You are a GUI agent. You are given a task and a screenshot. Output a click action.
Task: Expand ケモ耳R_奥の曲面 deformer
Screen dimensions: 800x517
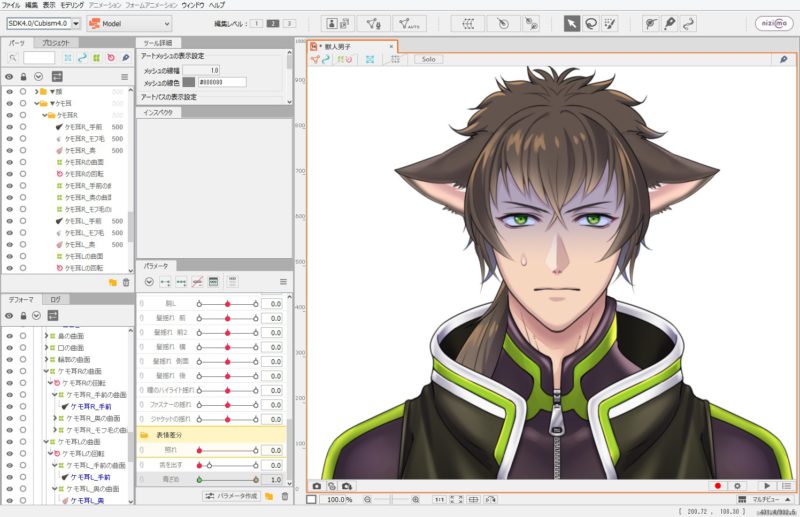(55, 418)
